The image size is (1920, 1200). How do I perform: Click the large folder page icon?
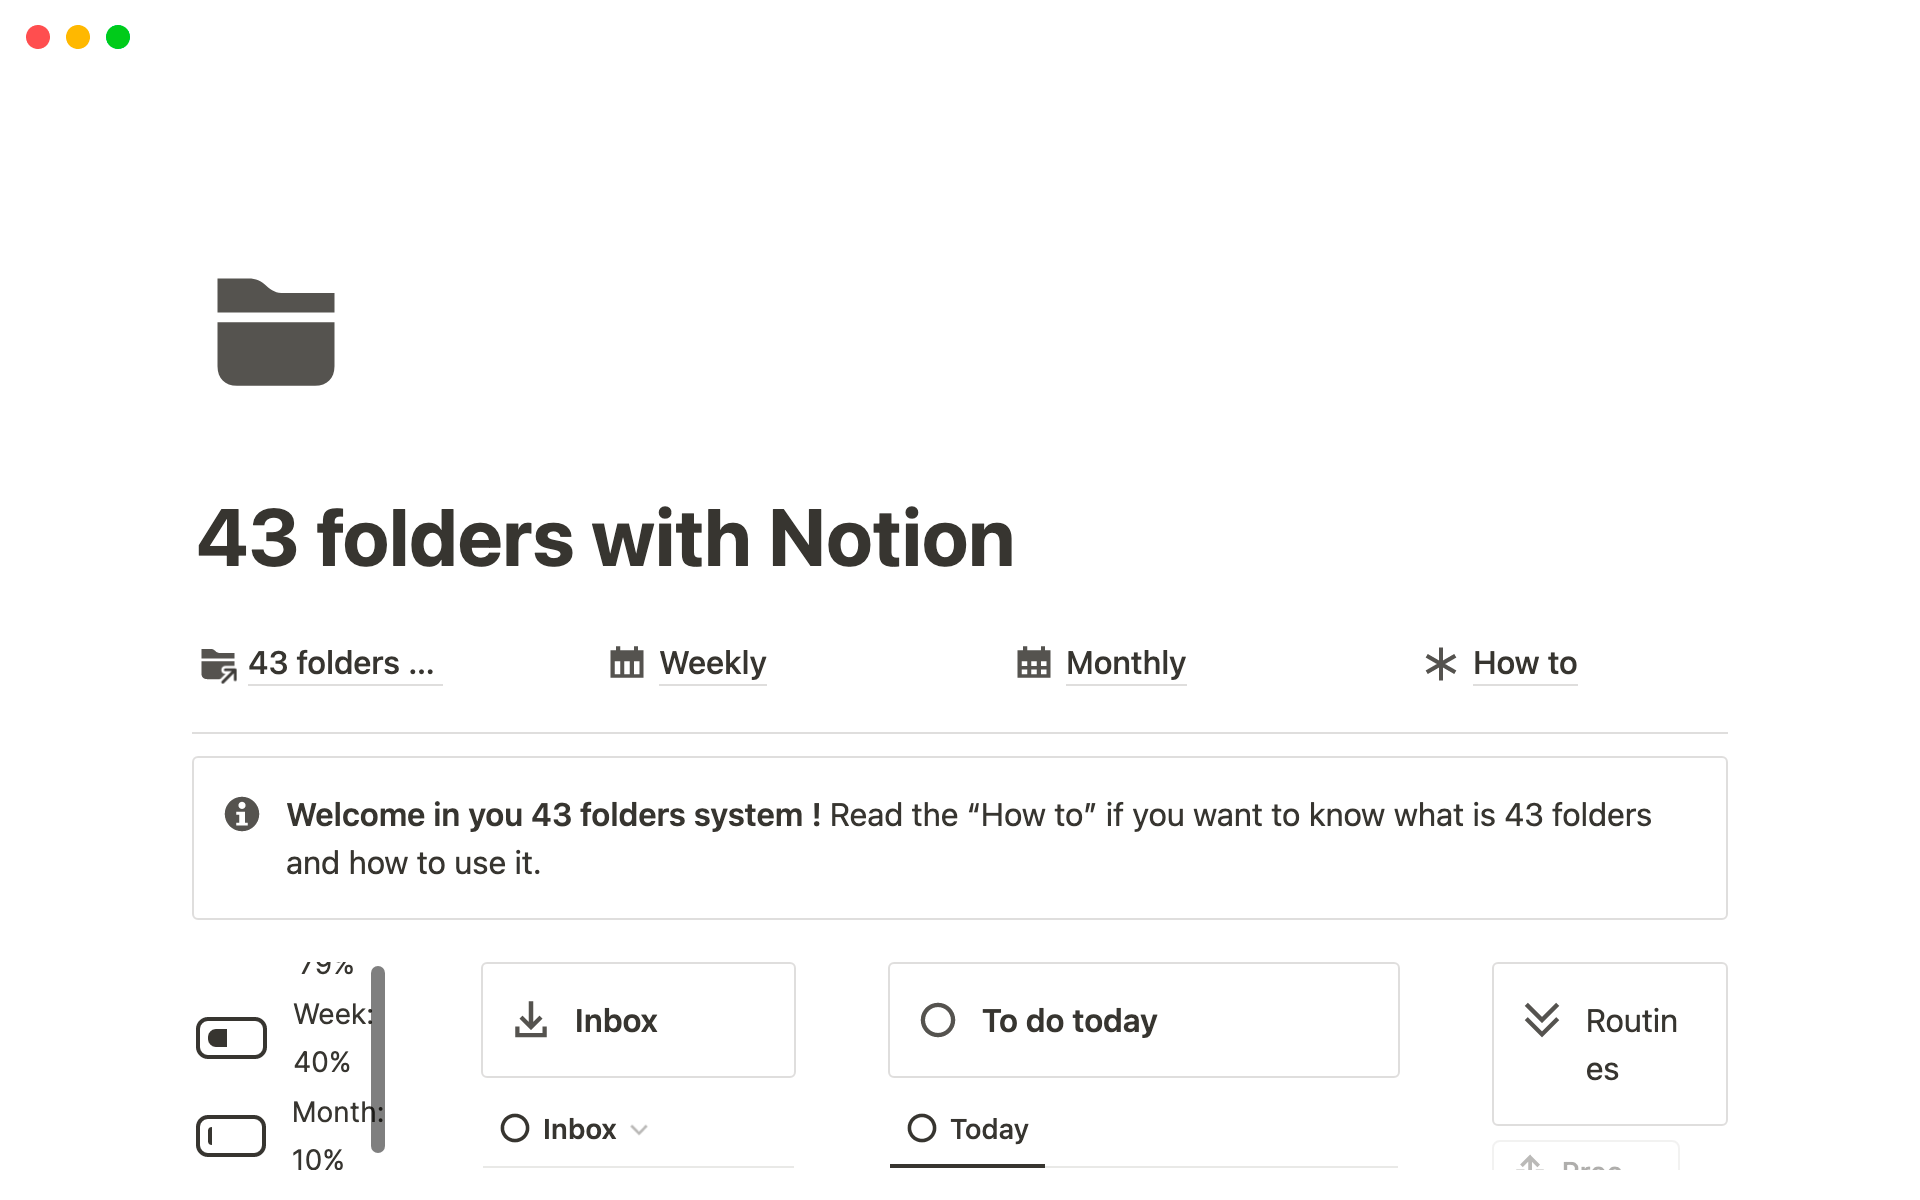(x=276, y=332)
